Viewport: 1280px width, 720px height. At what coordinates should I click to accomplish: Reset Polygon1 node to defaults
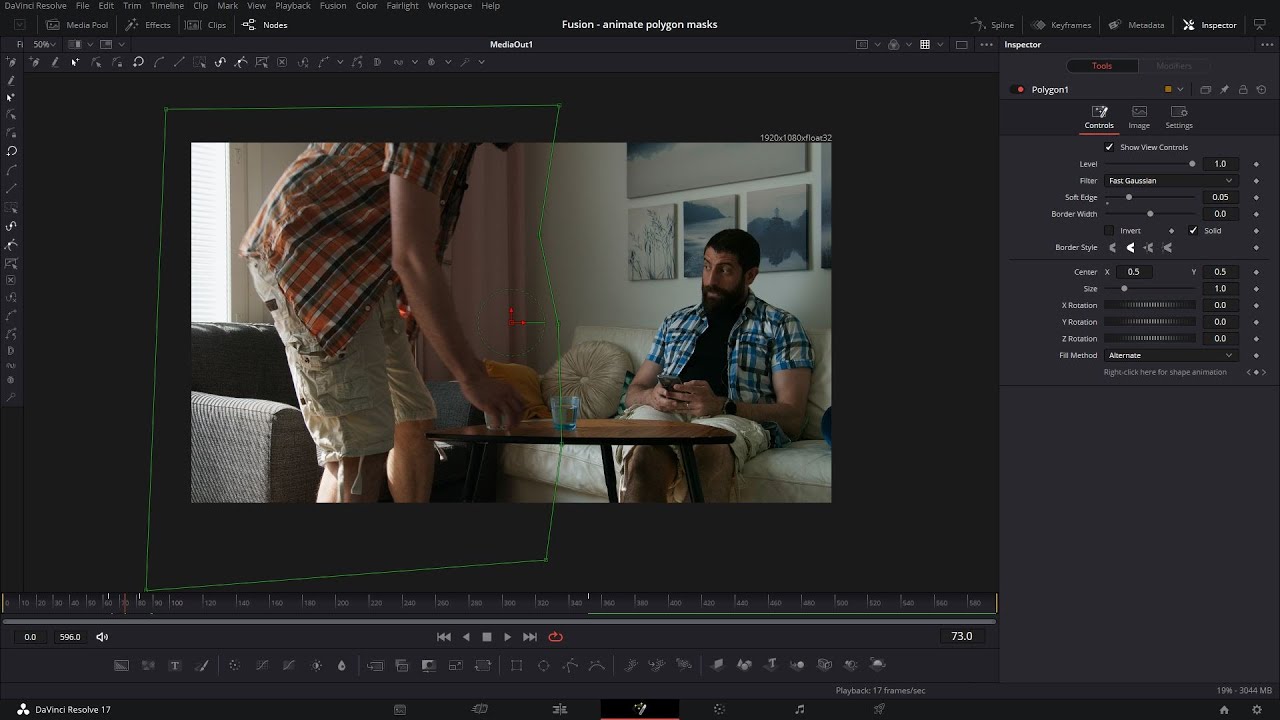click(1262, 90)
